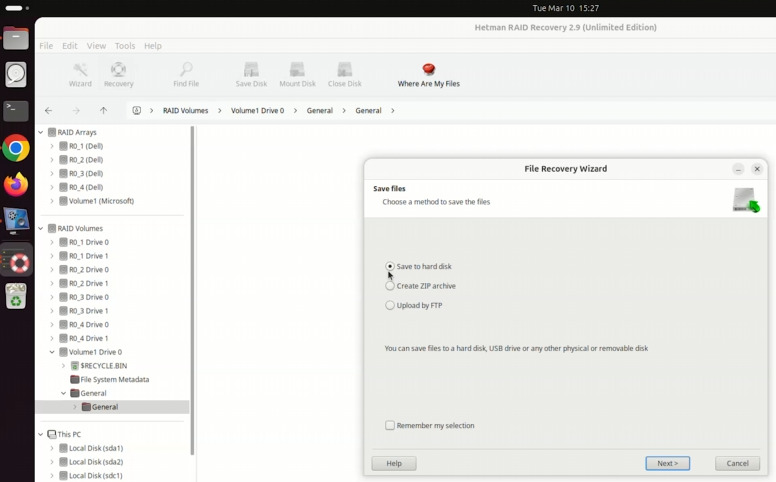Image resolution: width=776 pixels, height=482 pixels.
Task: Click Volume1 Drive 0 breadcrumb segment
Action: tap(257, 110)
